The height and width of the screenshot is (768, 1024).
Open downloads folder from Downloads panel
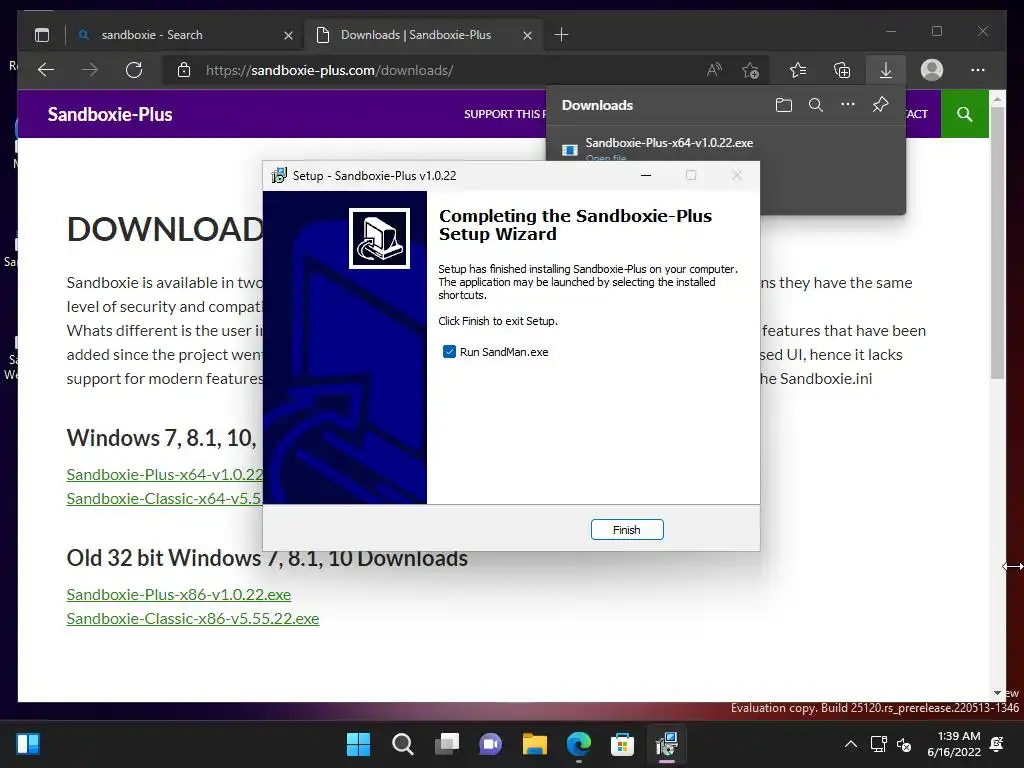[784, 105]
